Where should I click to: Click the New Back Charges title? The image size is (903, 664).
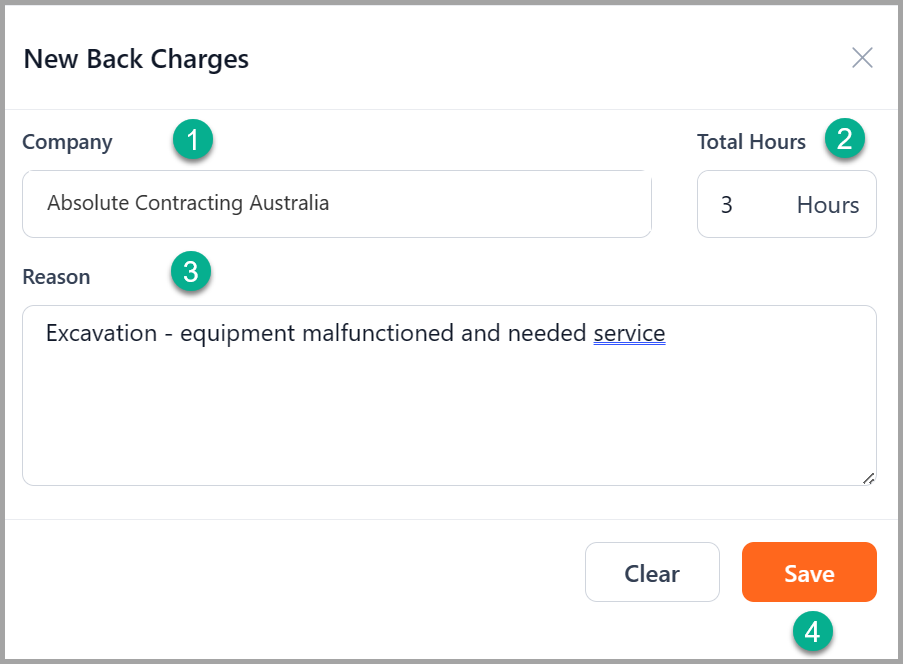136,59
